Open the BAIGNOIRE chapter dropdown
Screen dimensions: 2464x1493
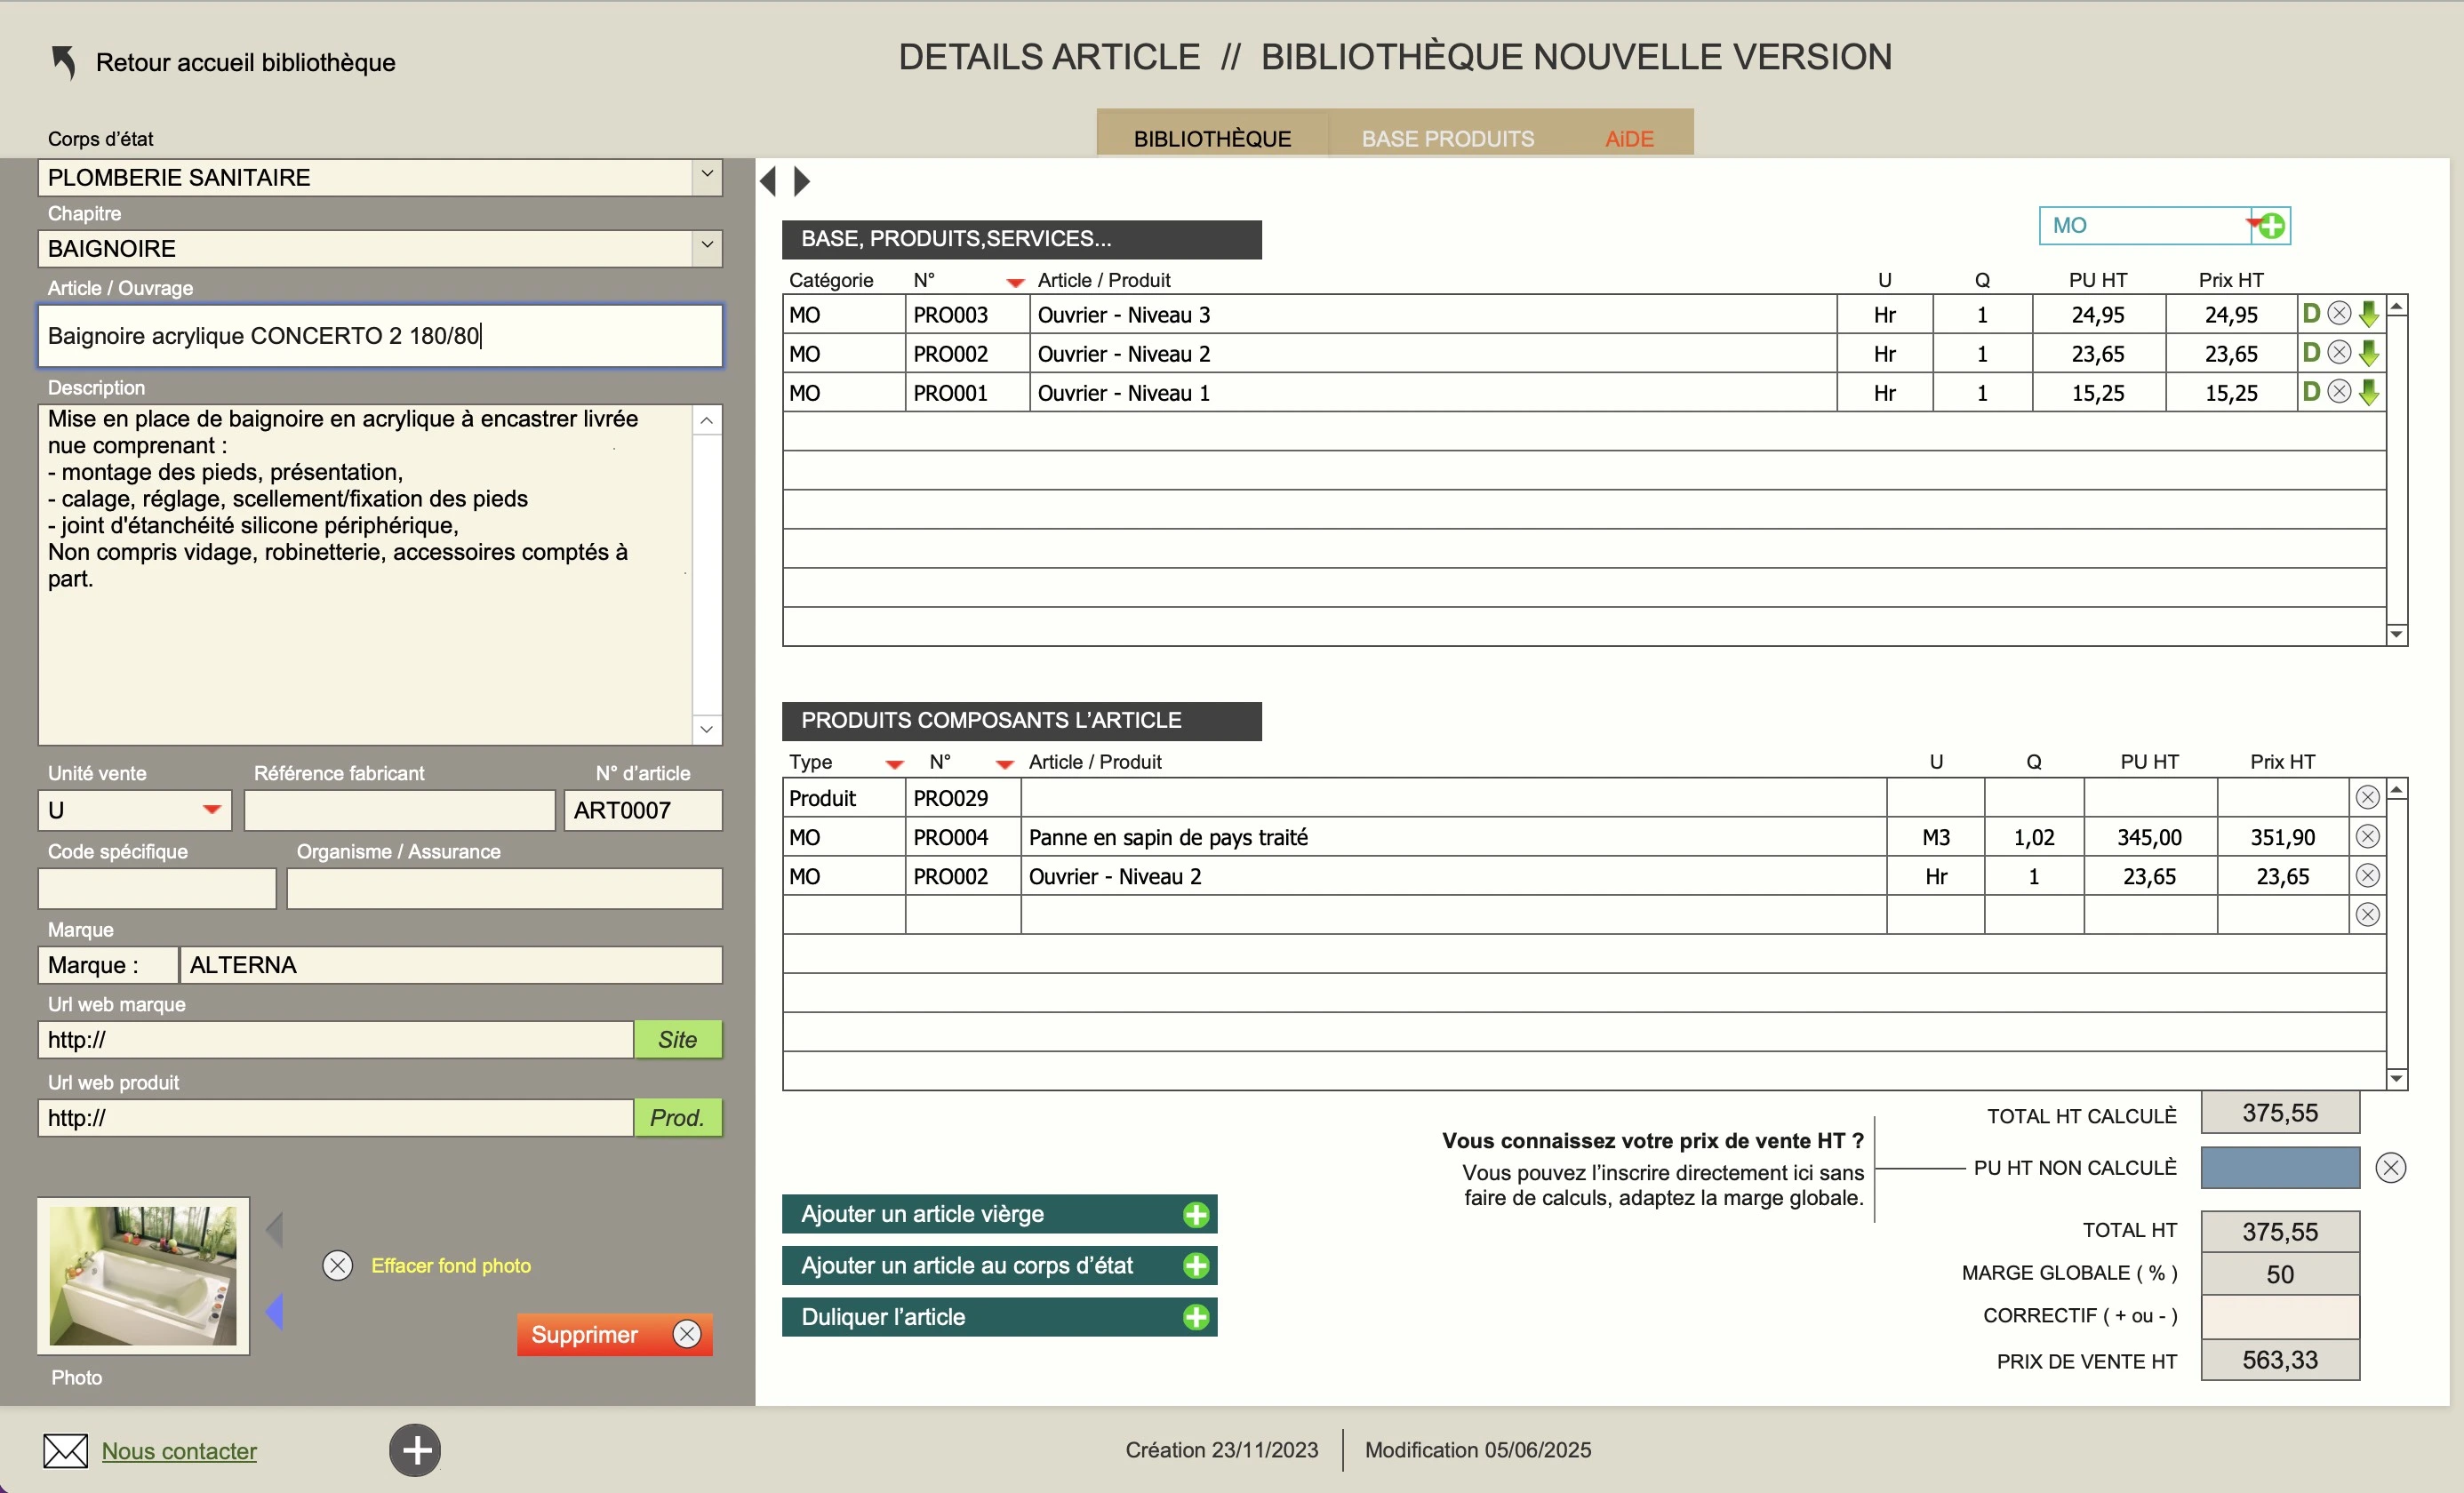(707, 248)
